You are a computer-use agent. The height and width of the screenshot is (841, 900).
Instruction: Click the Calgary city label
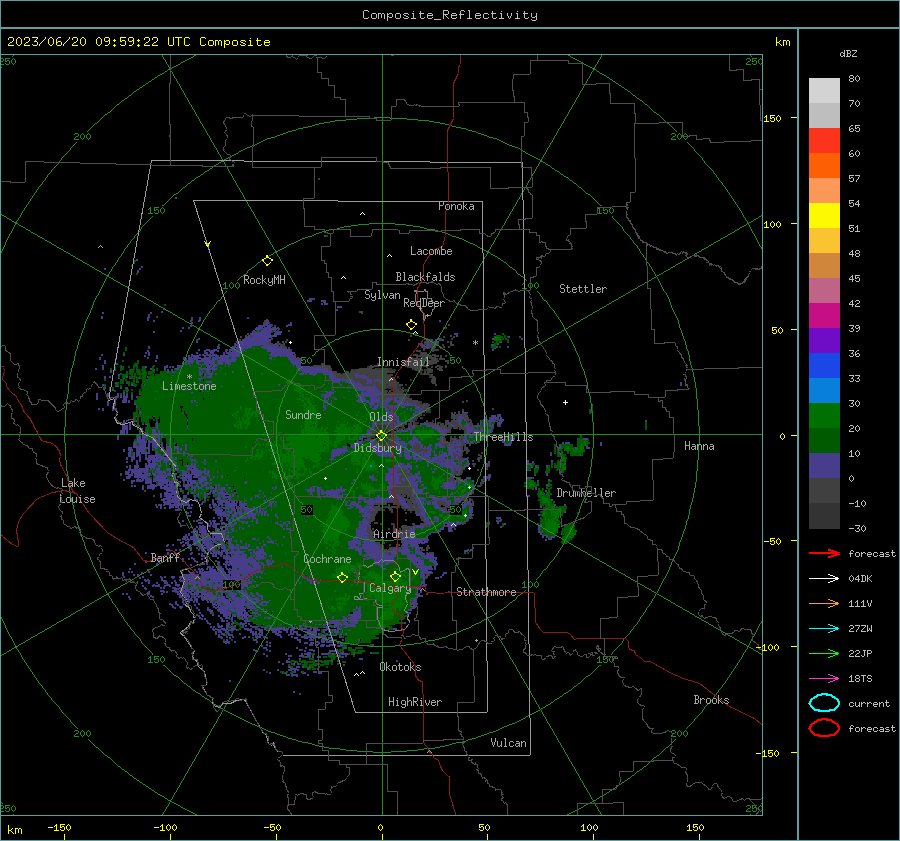(x=390, y=588)
